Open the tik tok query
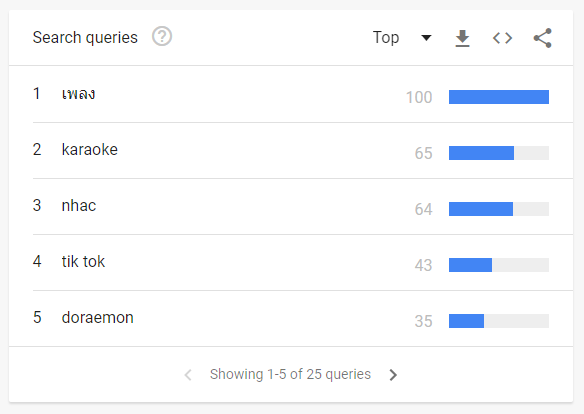The width and height of the screenshot is (584, 414). click(83, 261)
